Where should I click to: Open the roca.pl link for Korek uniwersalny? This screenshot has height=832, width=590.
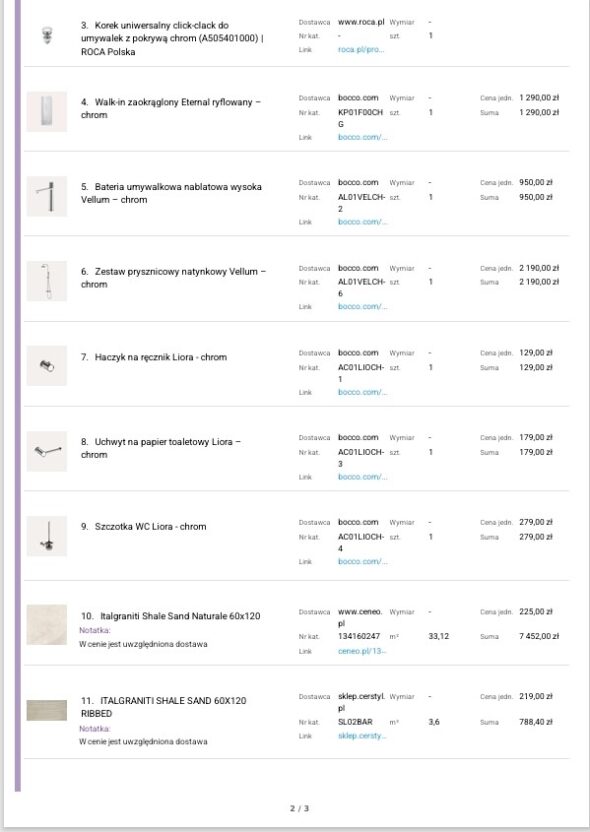click(x=361, y=50)
